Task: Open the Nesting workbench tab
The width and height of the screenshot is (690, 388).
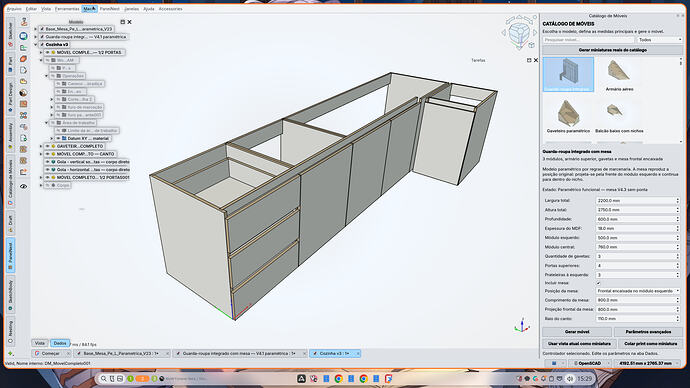Action: click(11, 332)
